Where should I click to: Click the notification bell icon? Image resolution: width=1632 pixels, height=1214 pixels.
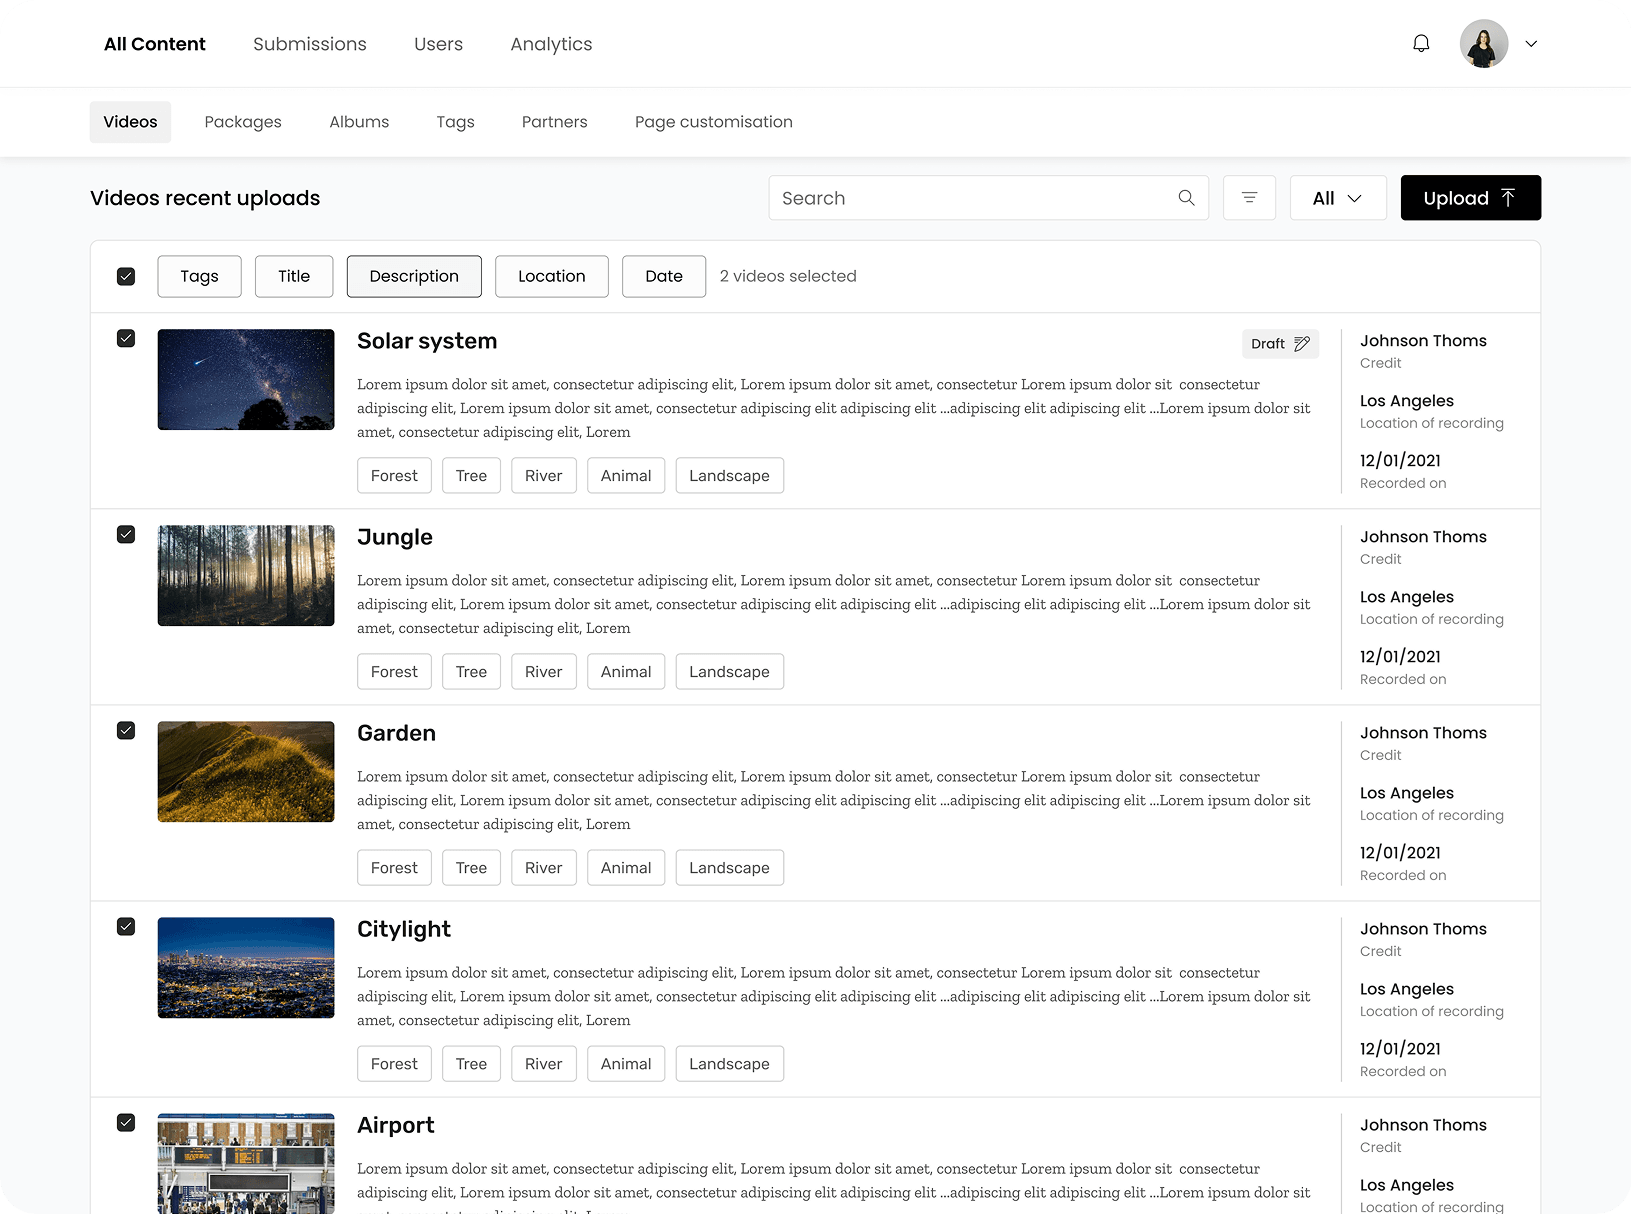1420,43
